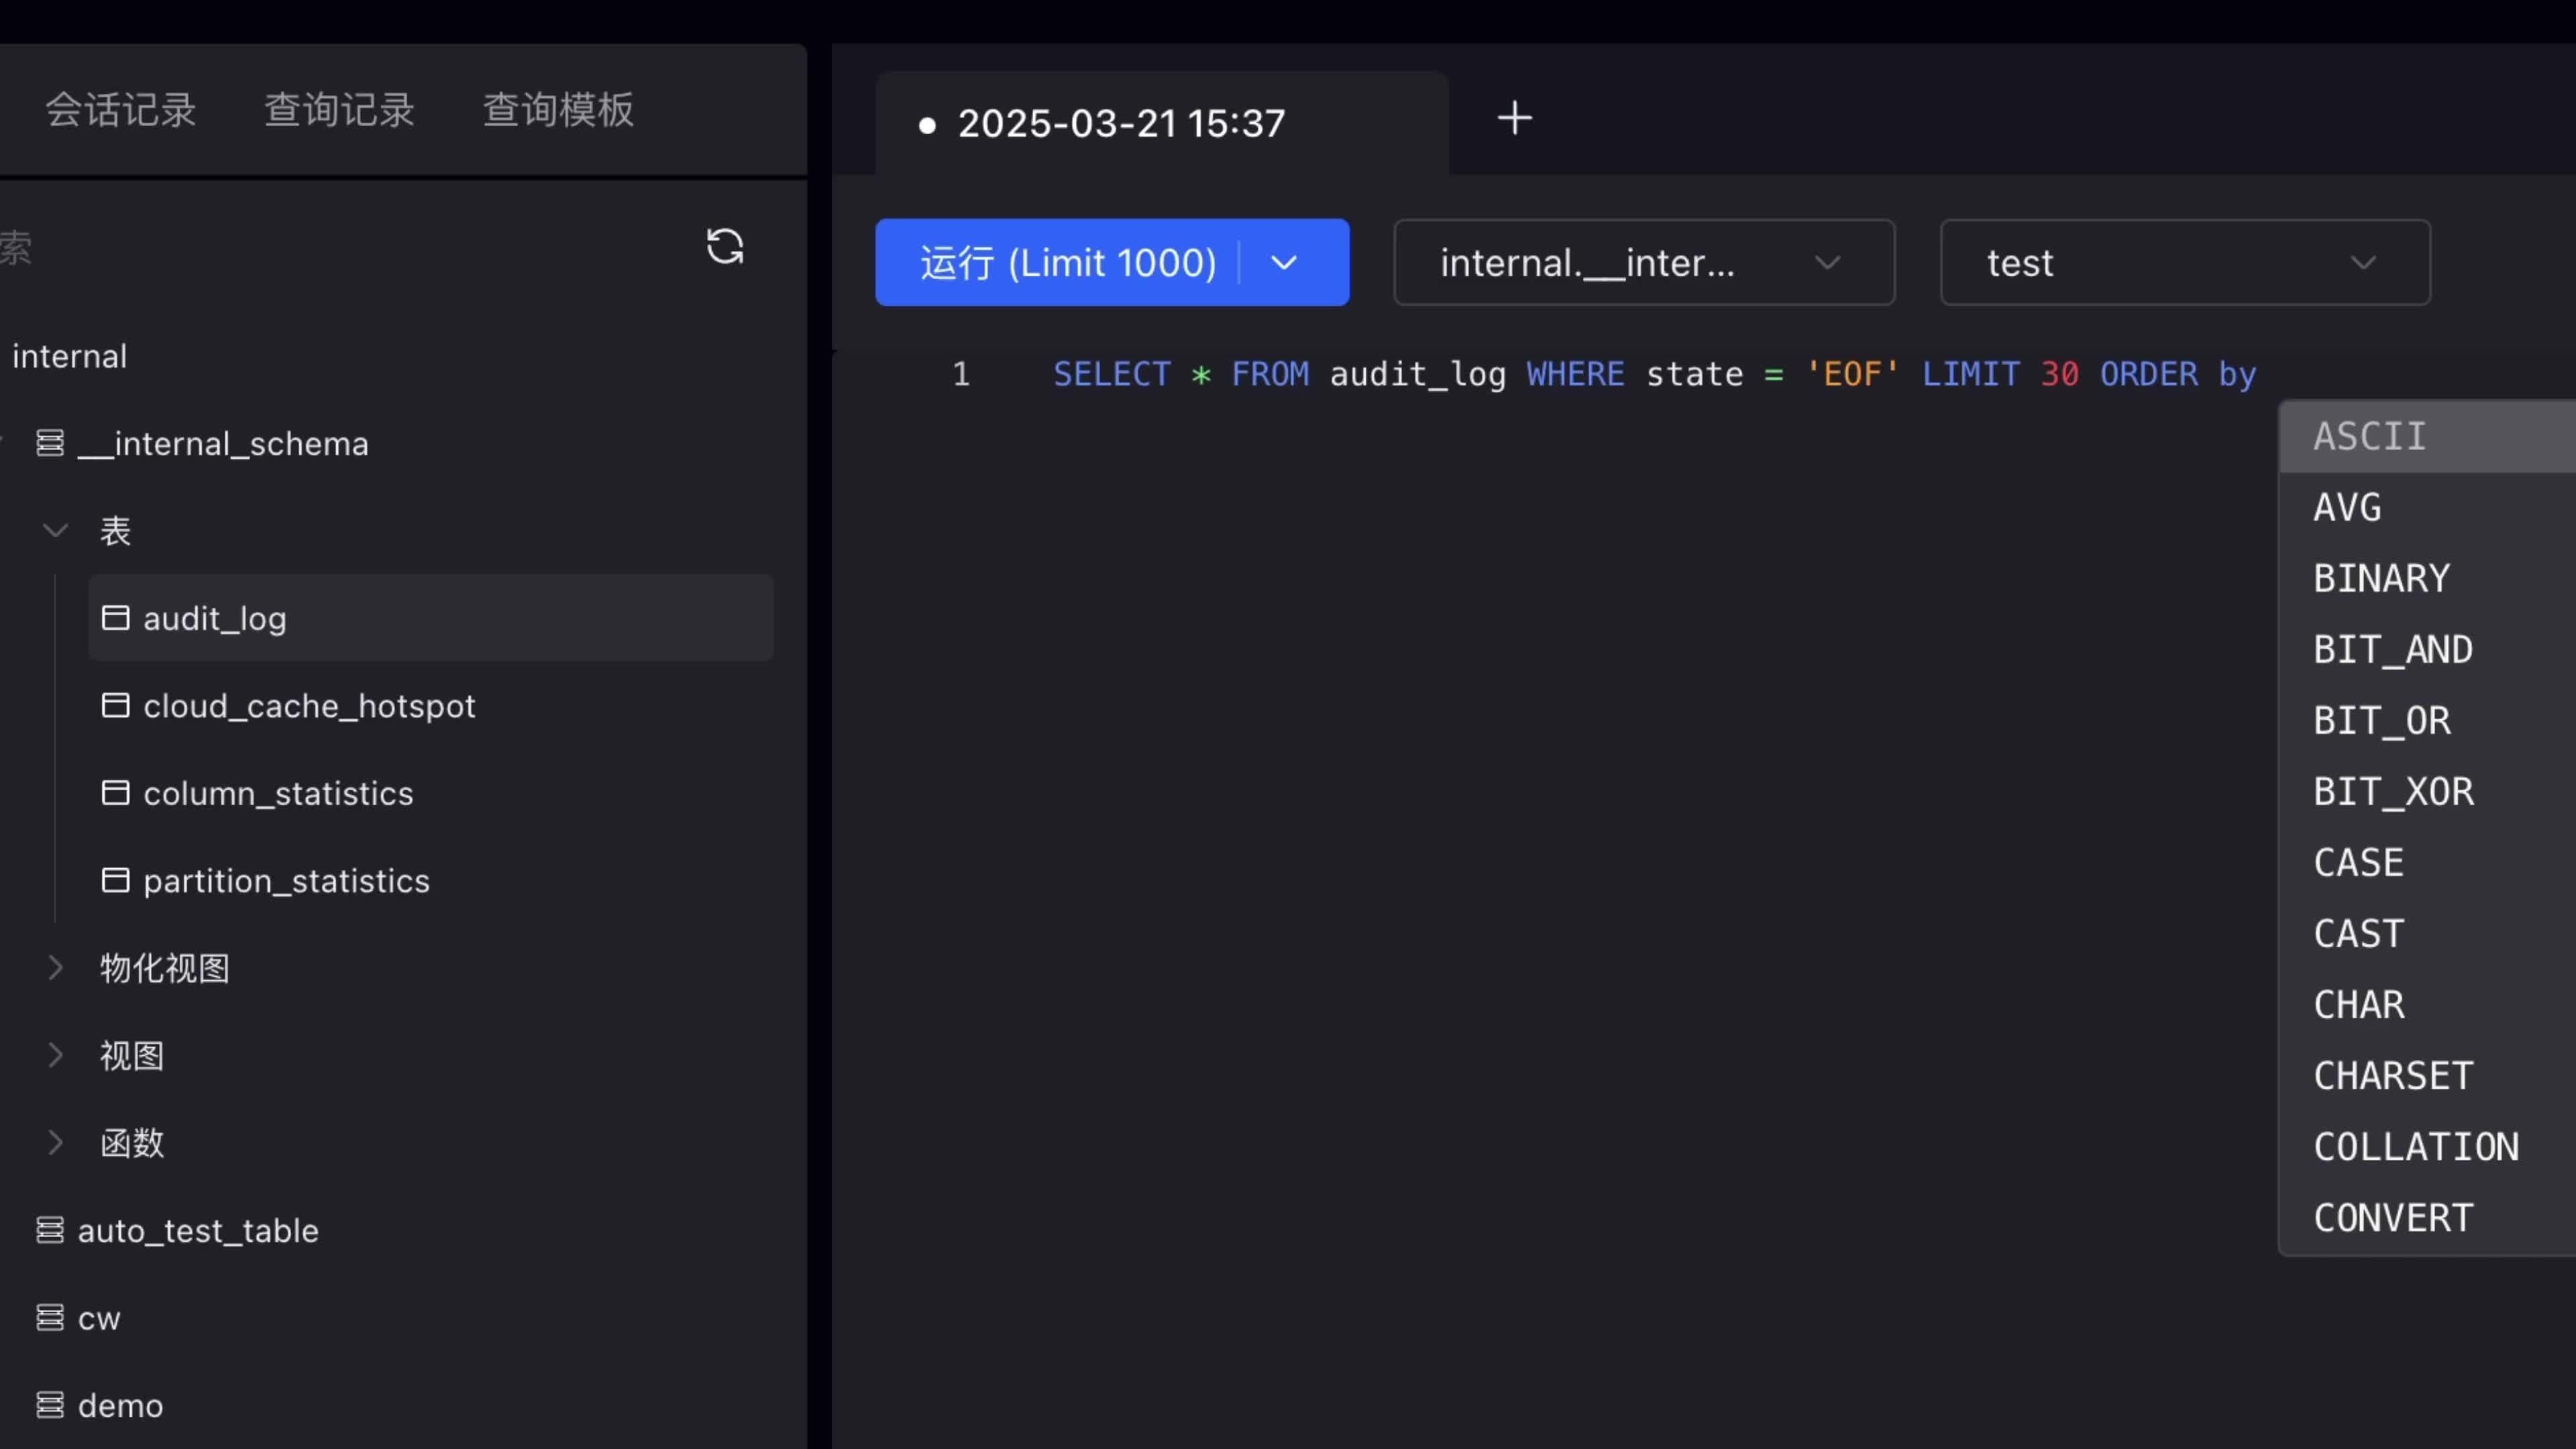Click into SQL editor line 1
Viewport: 2576px width, 1449px height.
click(1654, 374)
